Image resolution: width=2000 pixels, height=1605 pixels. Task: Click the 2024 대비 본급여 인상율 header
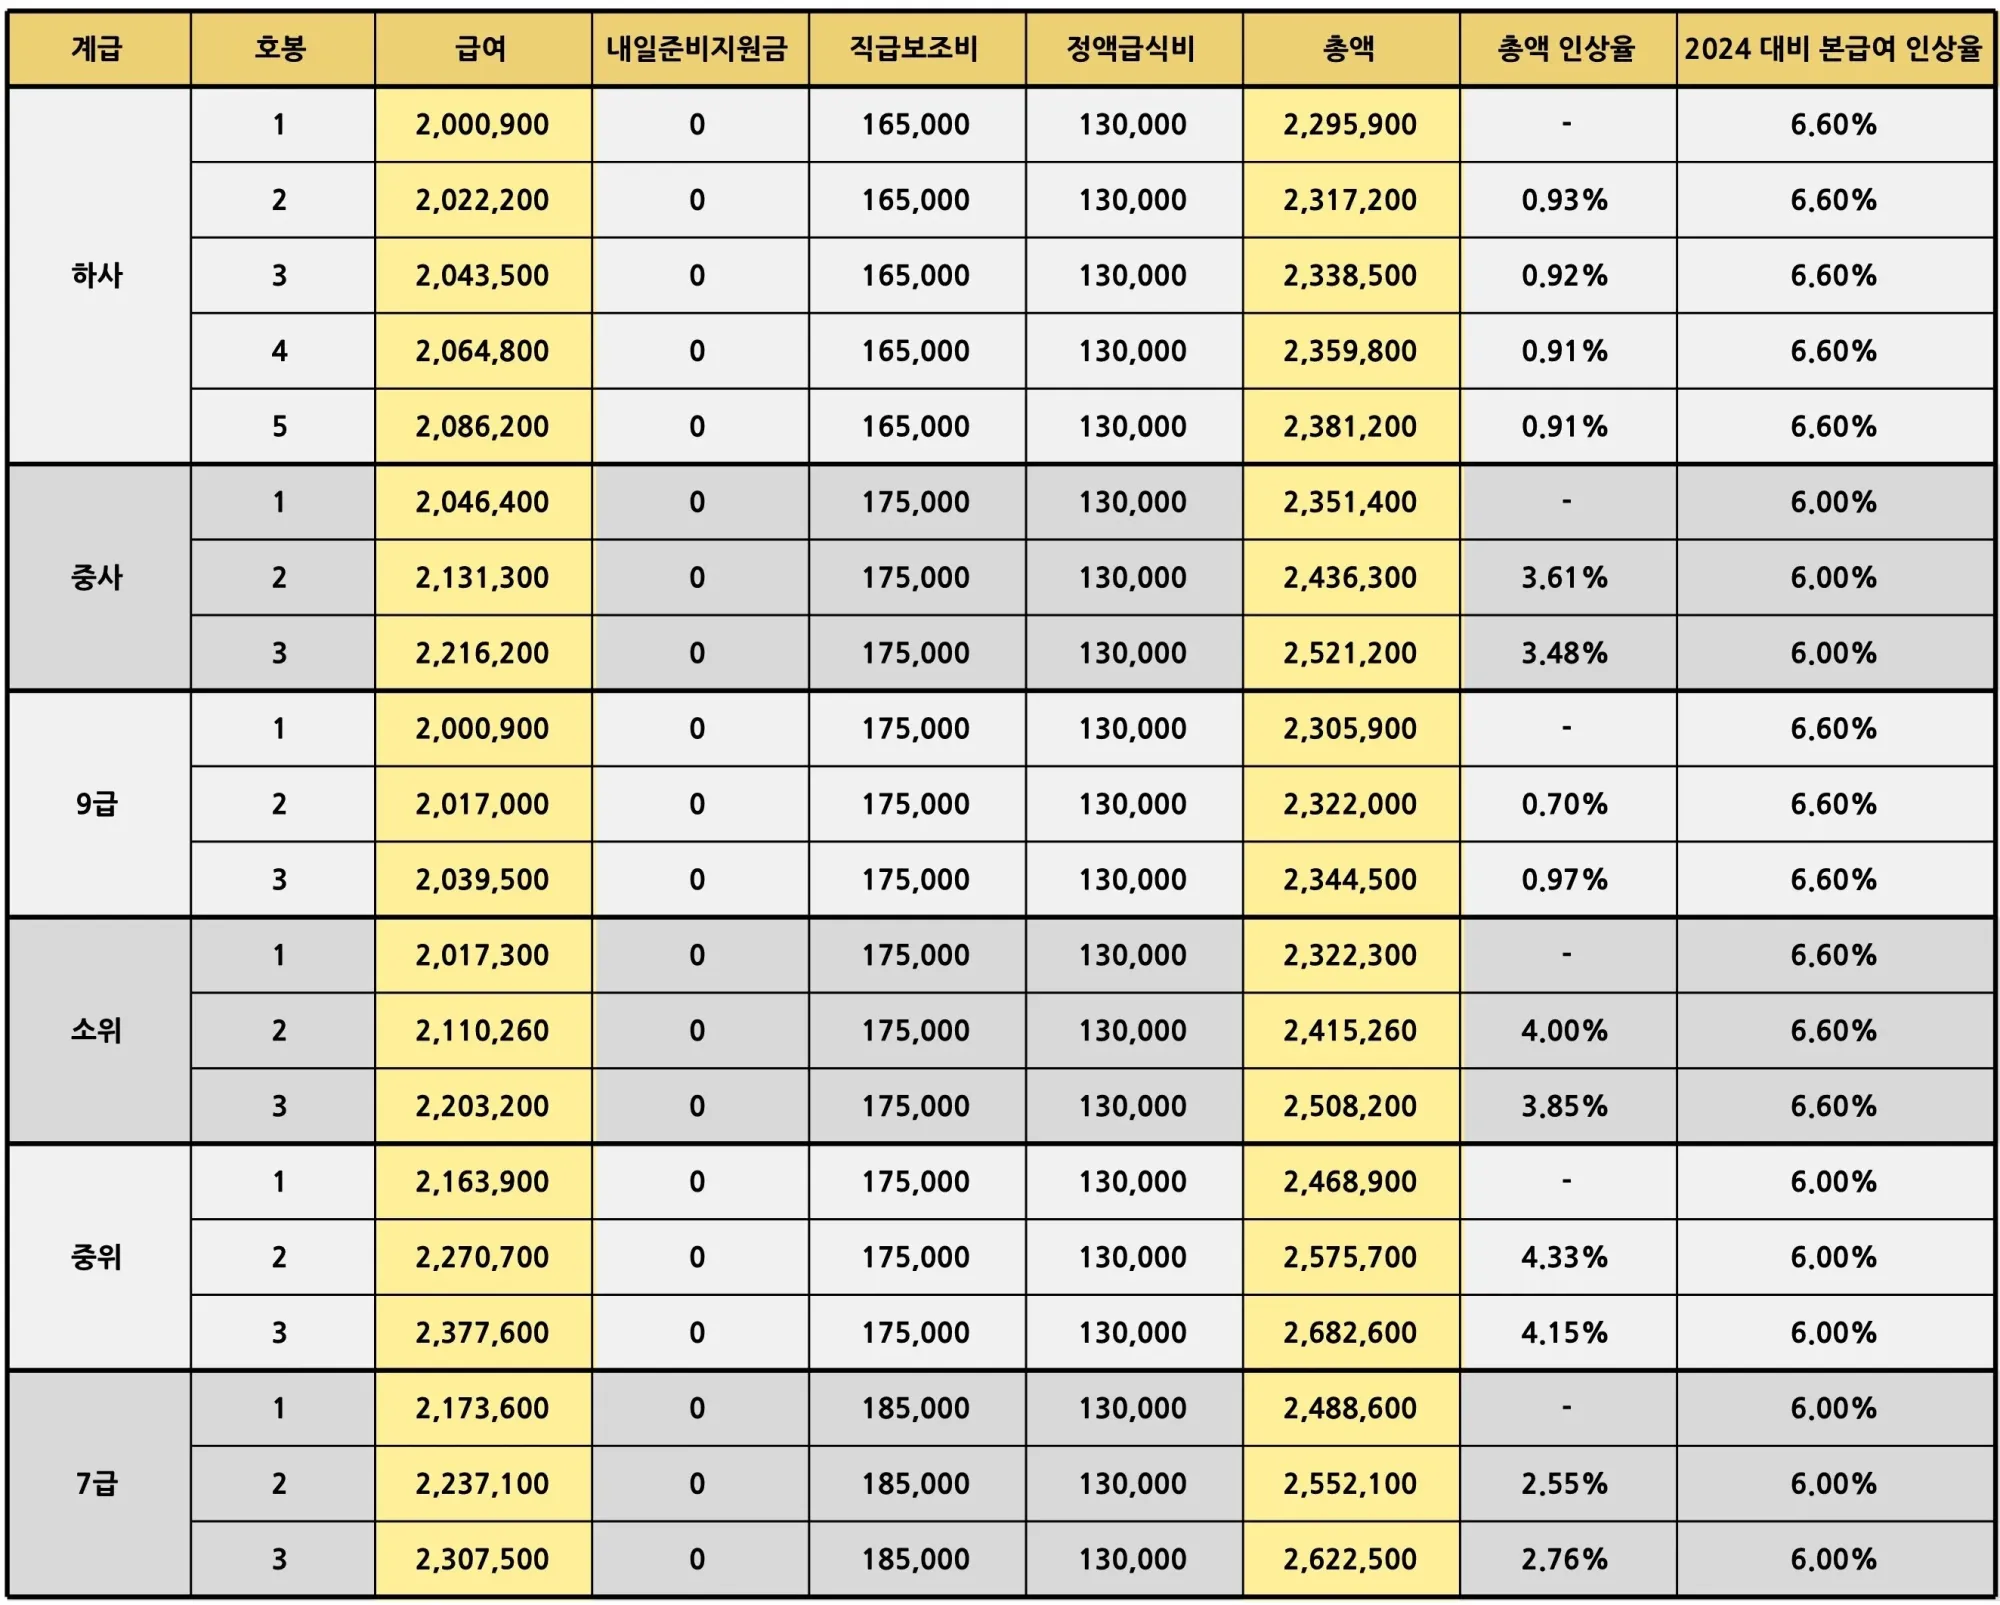click(1833, 48)
